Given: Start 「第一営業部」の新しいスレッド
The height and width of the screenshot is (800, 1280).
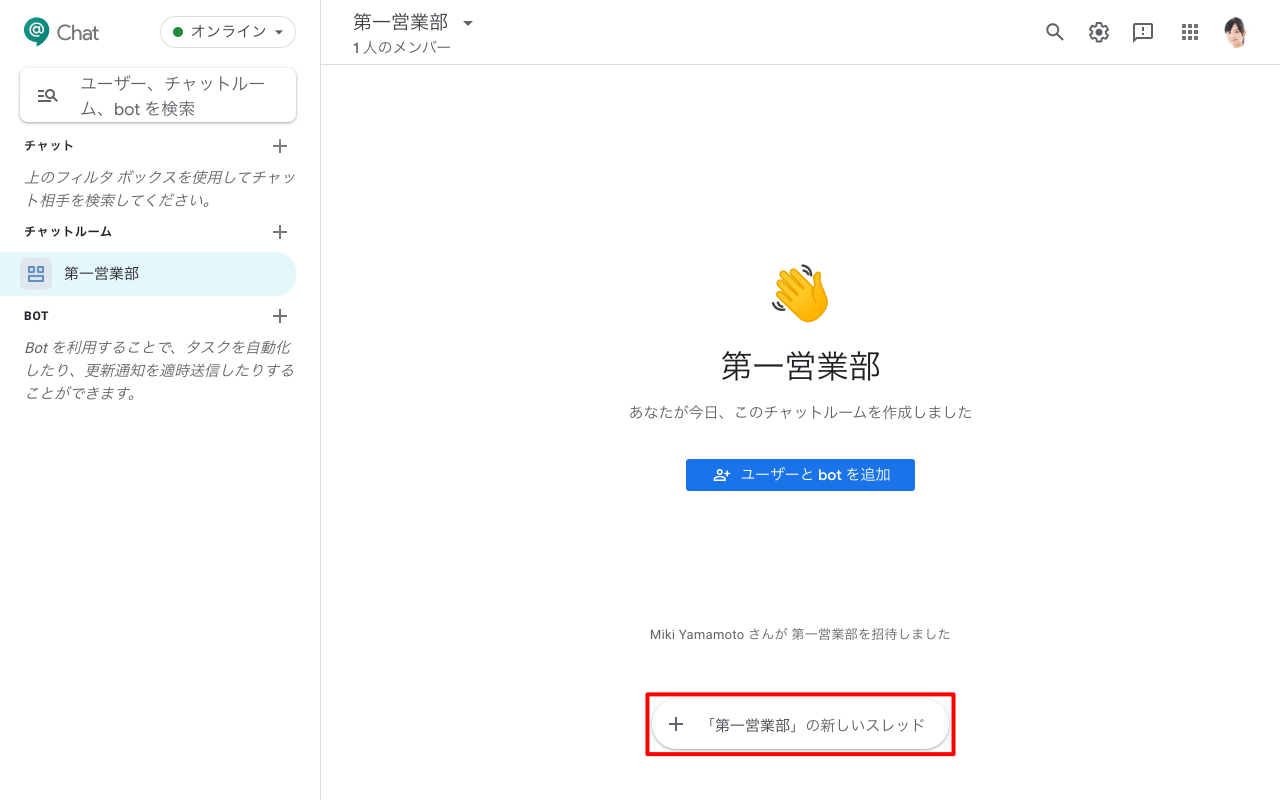Looking at the screenshot, I should tap(800, 725).
